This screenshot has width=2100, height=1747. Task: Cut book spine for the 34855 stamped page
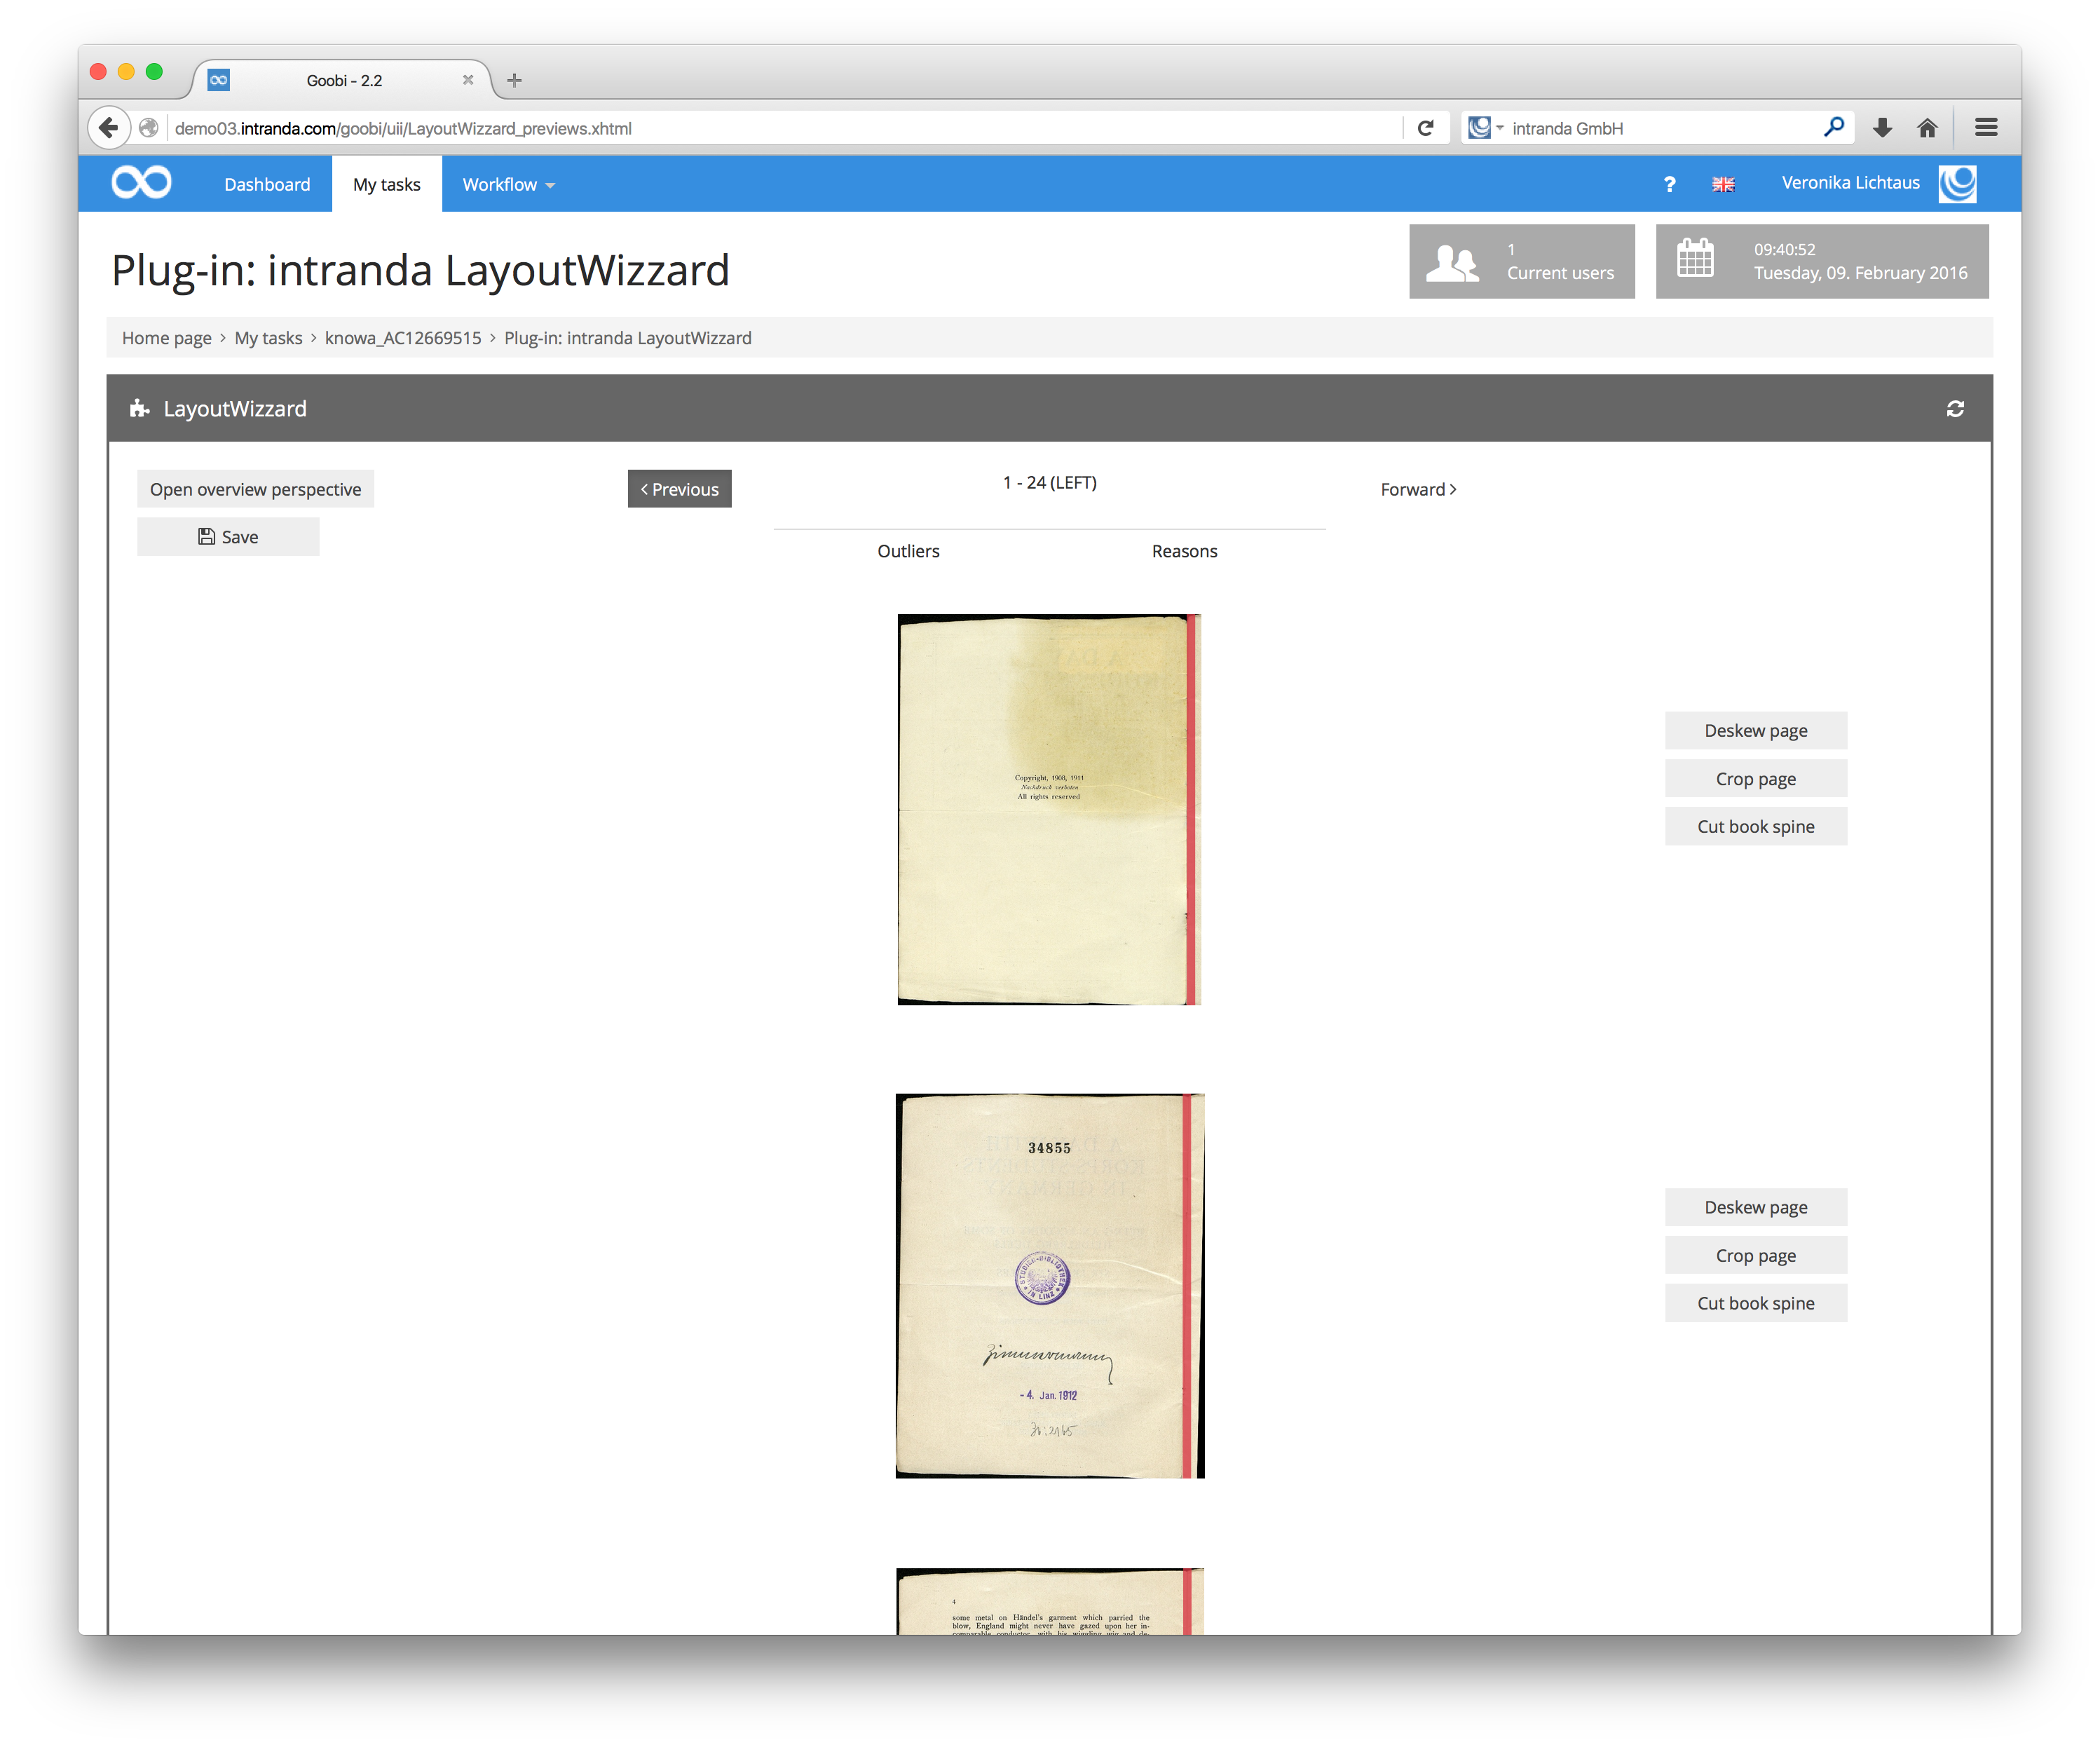pyautogui.click(x=1755, y=1303)
